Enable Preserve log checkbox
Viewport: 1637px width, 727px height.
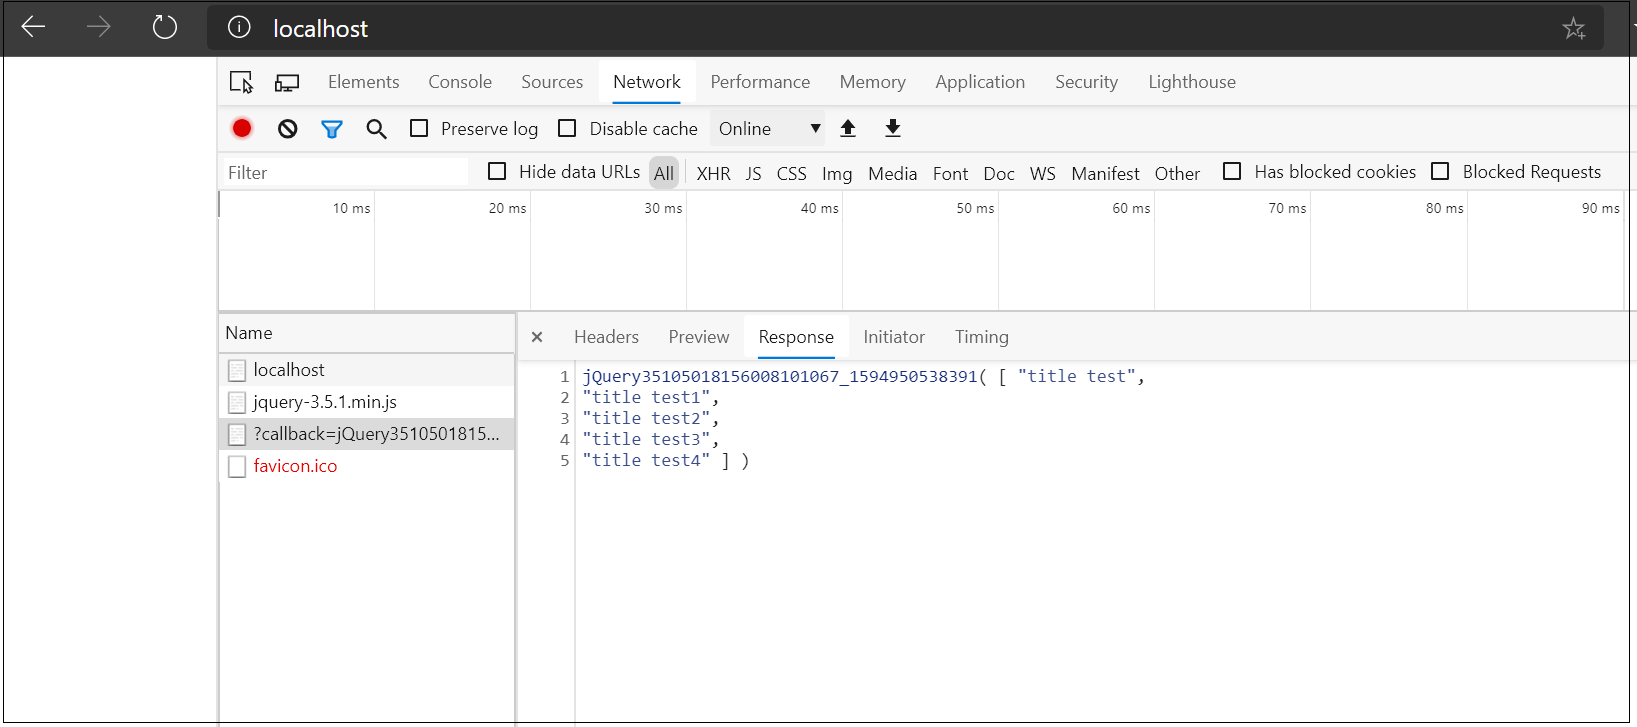point(419,128)
